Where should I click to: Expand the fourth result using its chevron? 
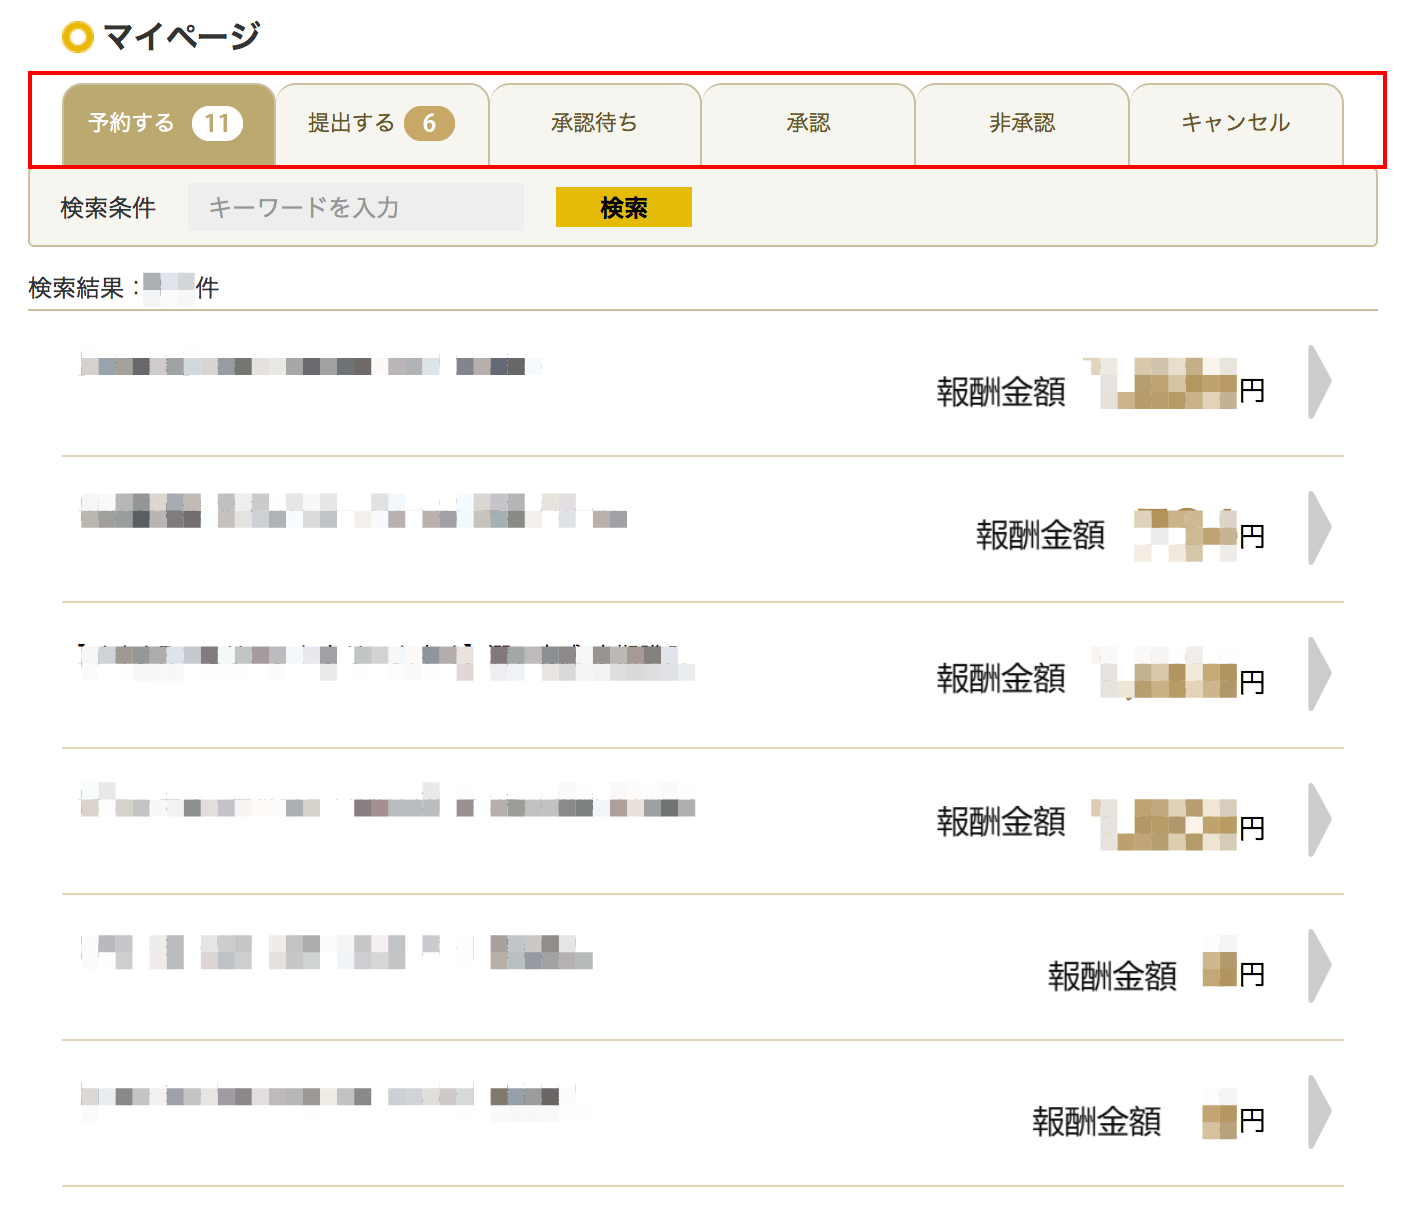[1319, 820]
